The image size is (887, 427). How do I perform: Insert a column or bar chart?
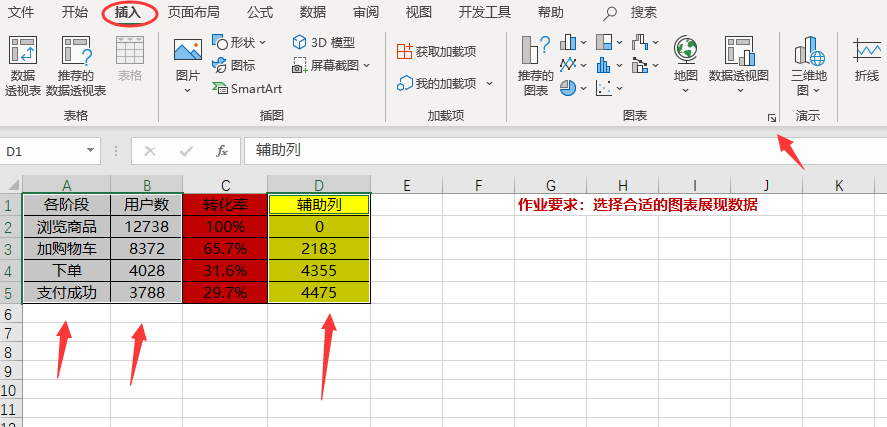pyautogui.click(x=567, y=42)
